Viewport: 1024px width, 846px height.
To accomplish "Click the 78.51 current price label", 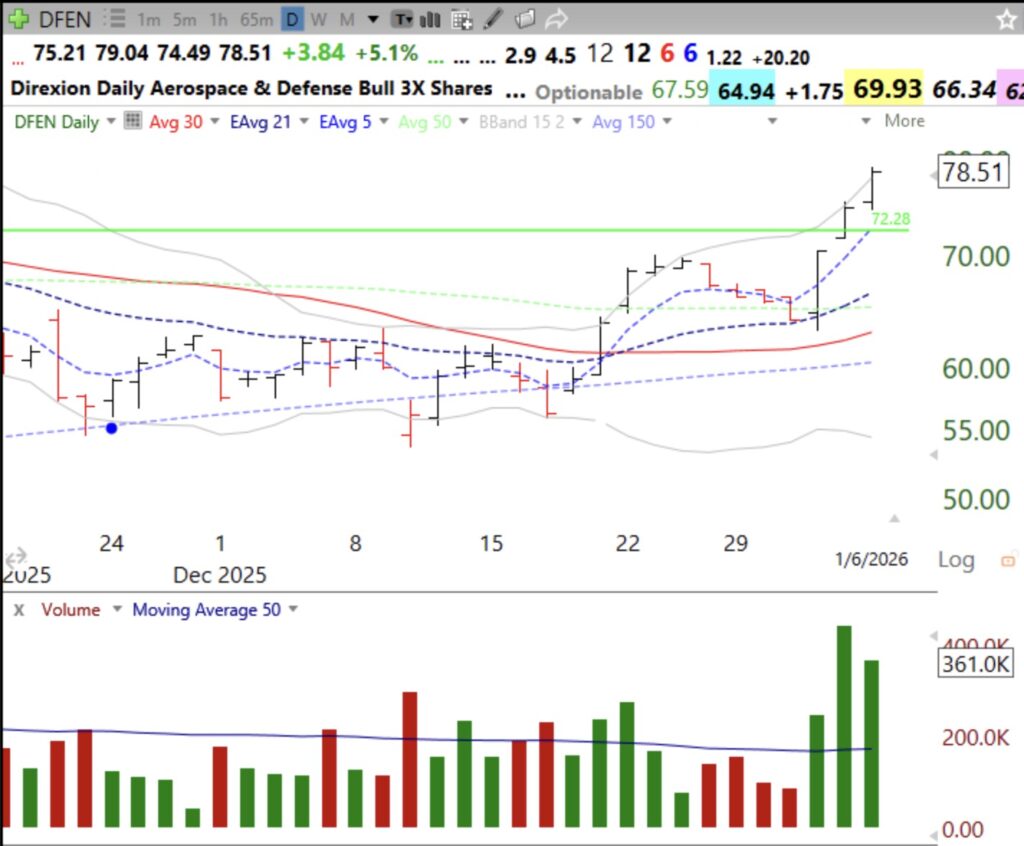I will pos(973,172).
